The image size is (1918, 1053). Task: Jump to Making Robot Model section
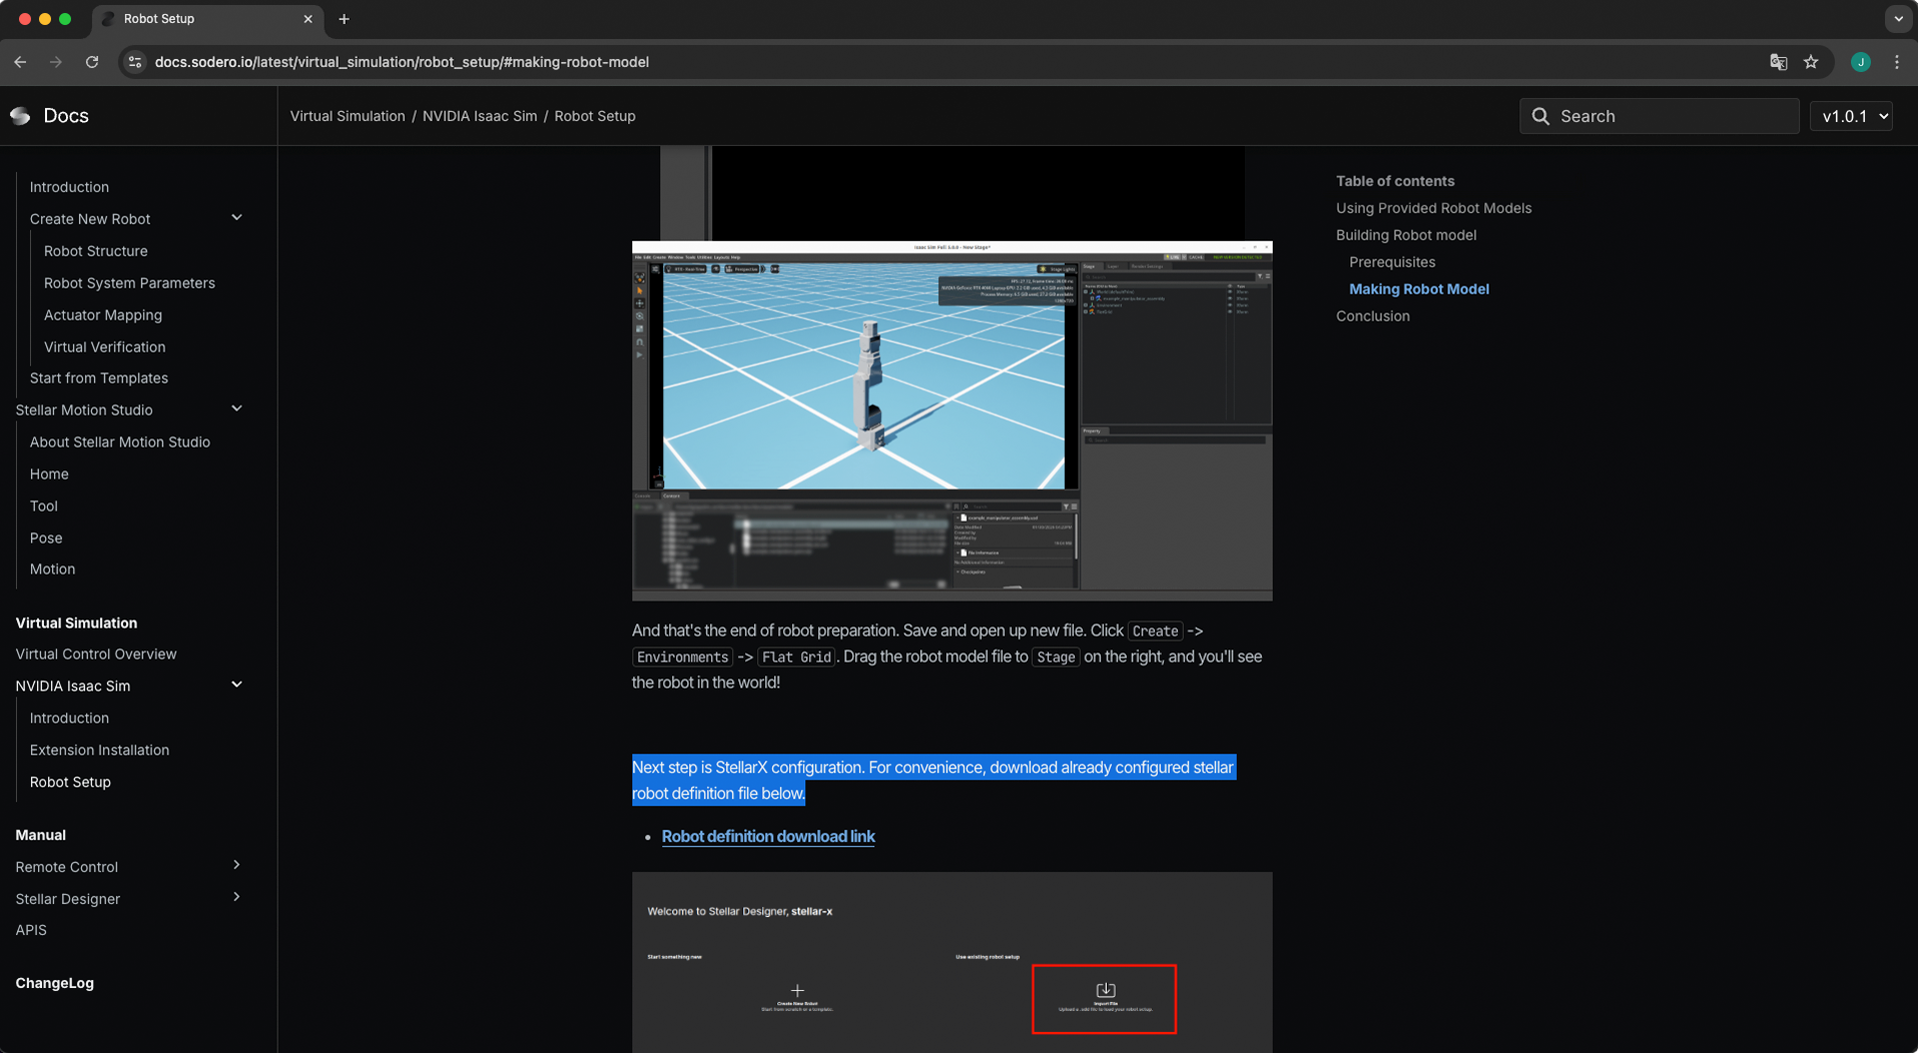pos(1419,289)
